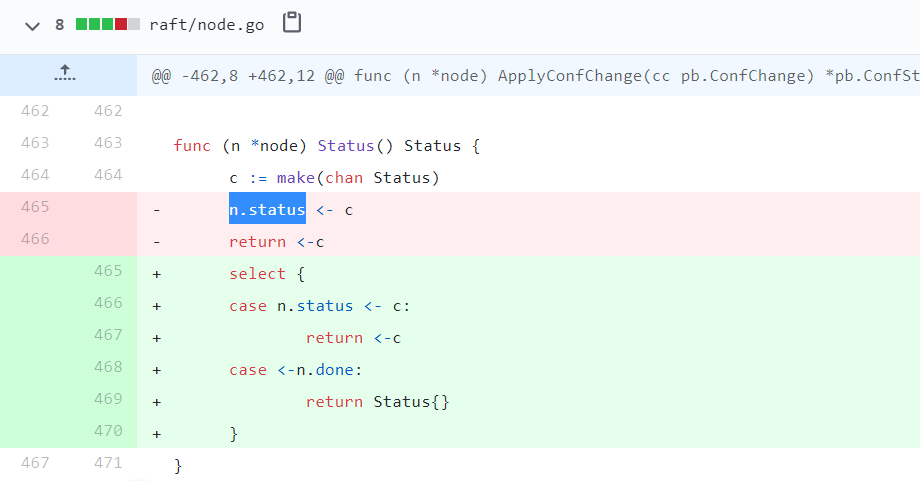The image size is (920, 481).
Task: Select old line number 465
Action: (x=35, y=207)
